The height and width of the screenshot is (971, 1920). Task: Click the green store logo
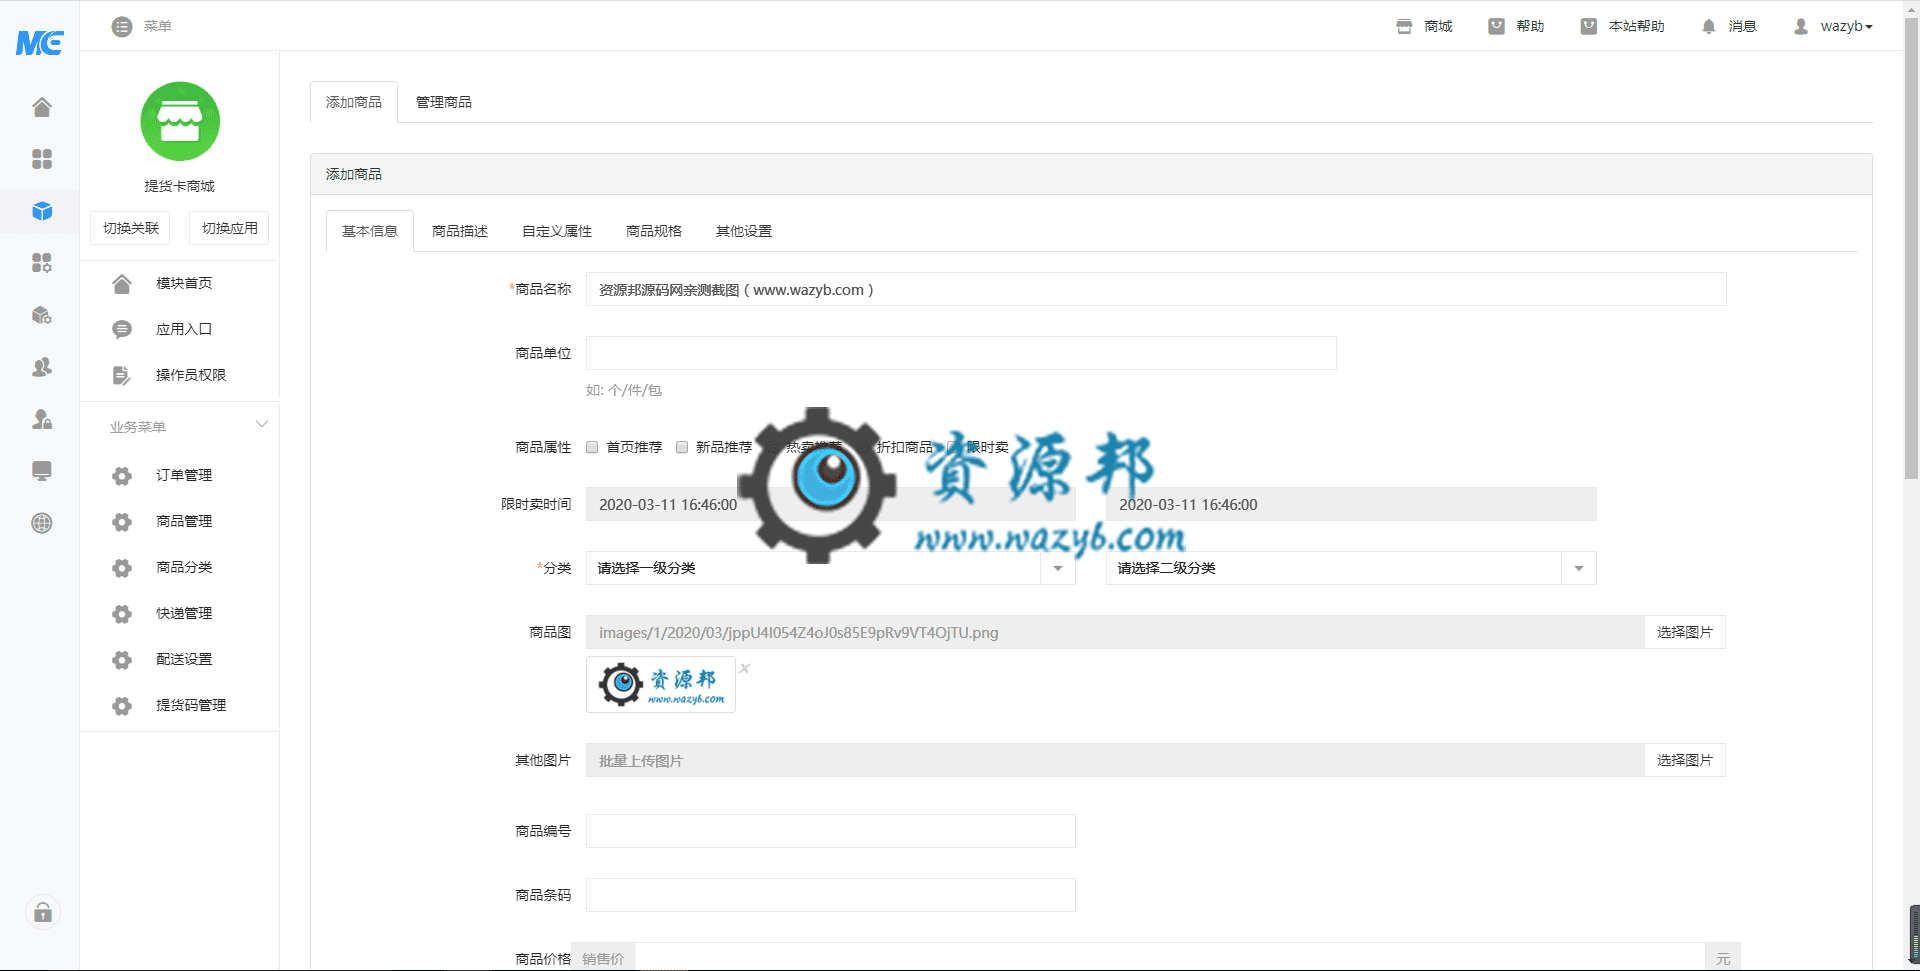click(180, 121)
